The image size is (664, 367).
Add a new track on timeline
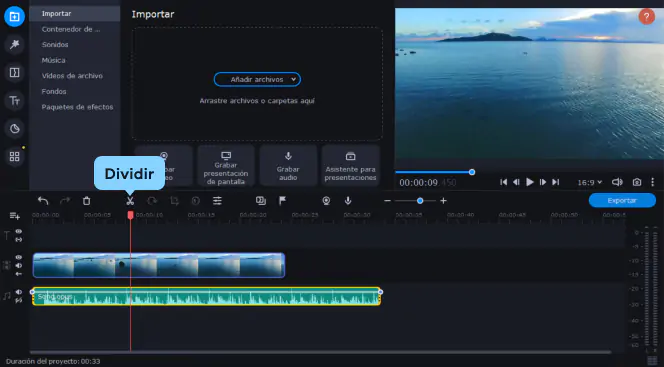[x=15, y=216]
